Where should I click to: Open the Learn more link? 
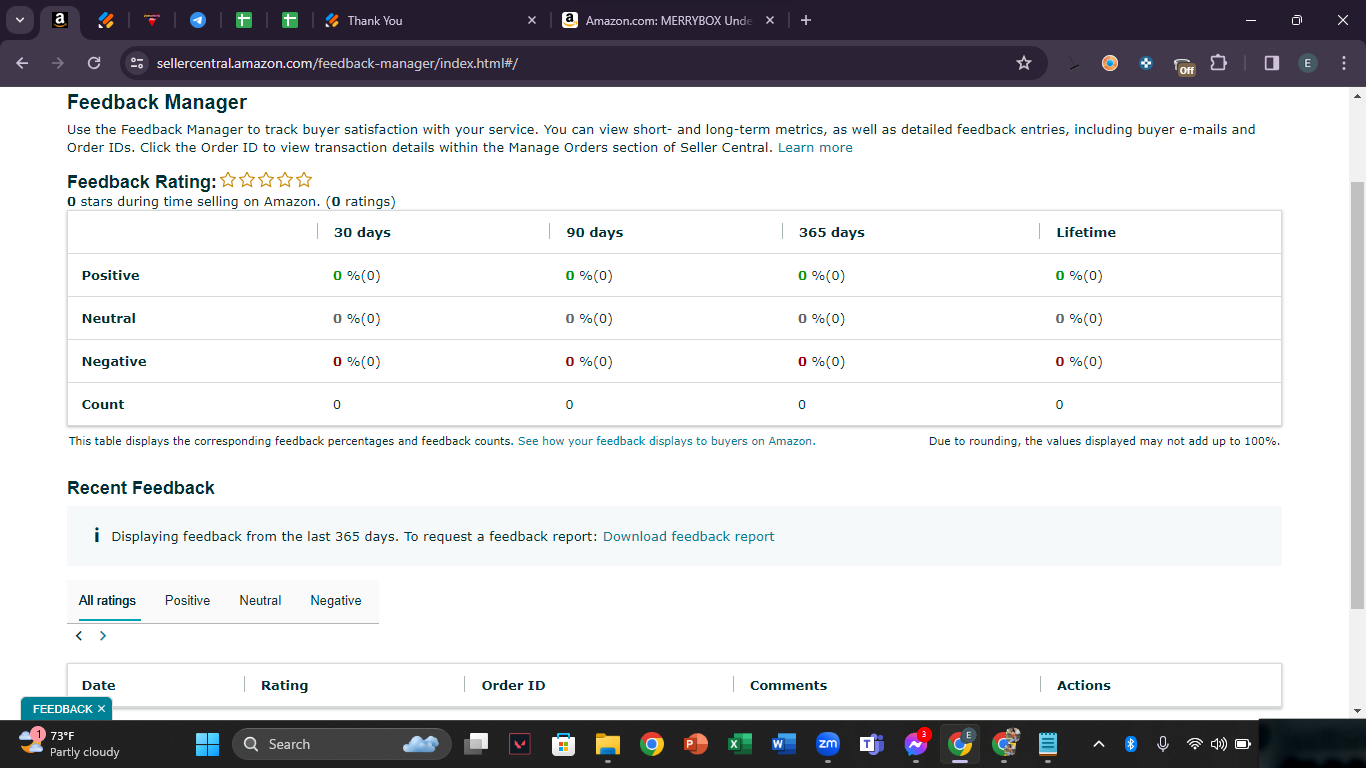tap(815, 147)
